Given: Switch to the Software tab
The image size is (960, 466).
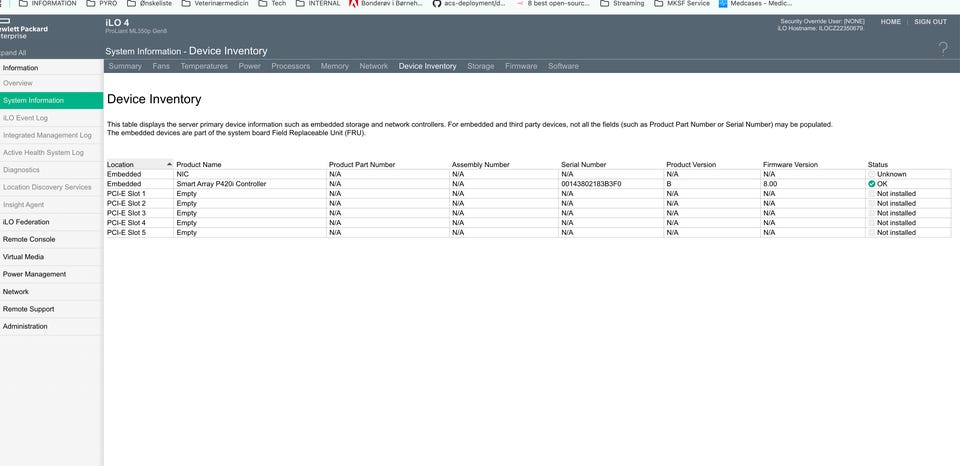Looking at the screenshot, I should [x=563, y=66].
